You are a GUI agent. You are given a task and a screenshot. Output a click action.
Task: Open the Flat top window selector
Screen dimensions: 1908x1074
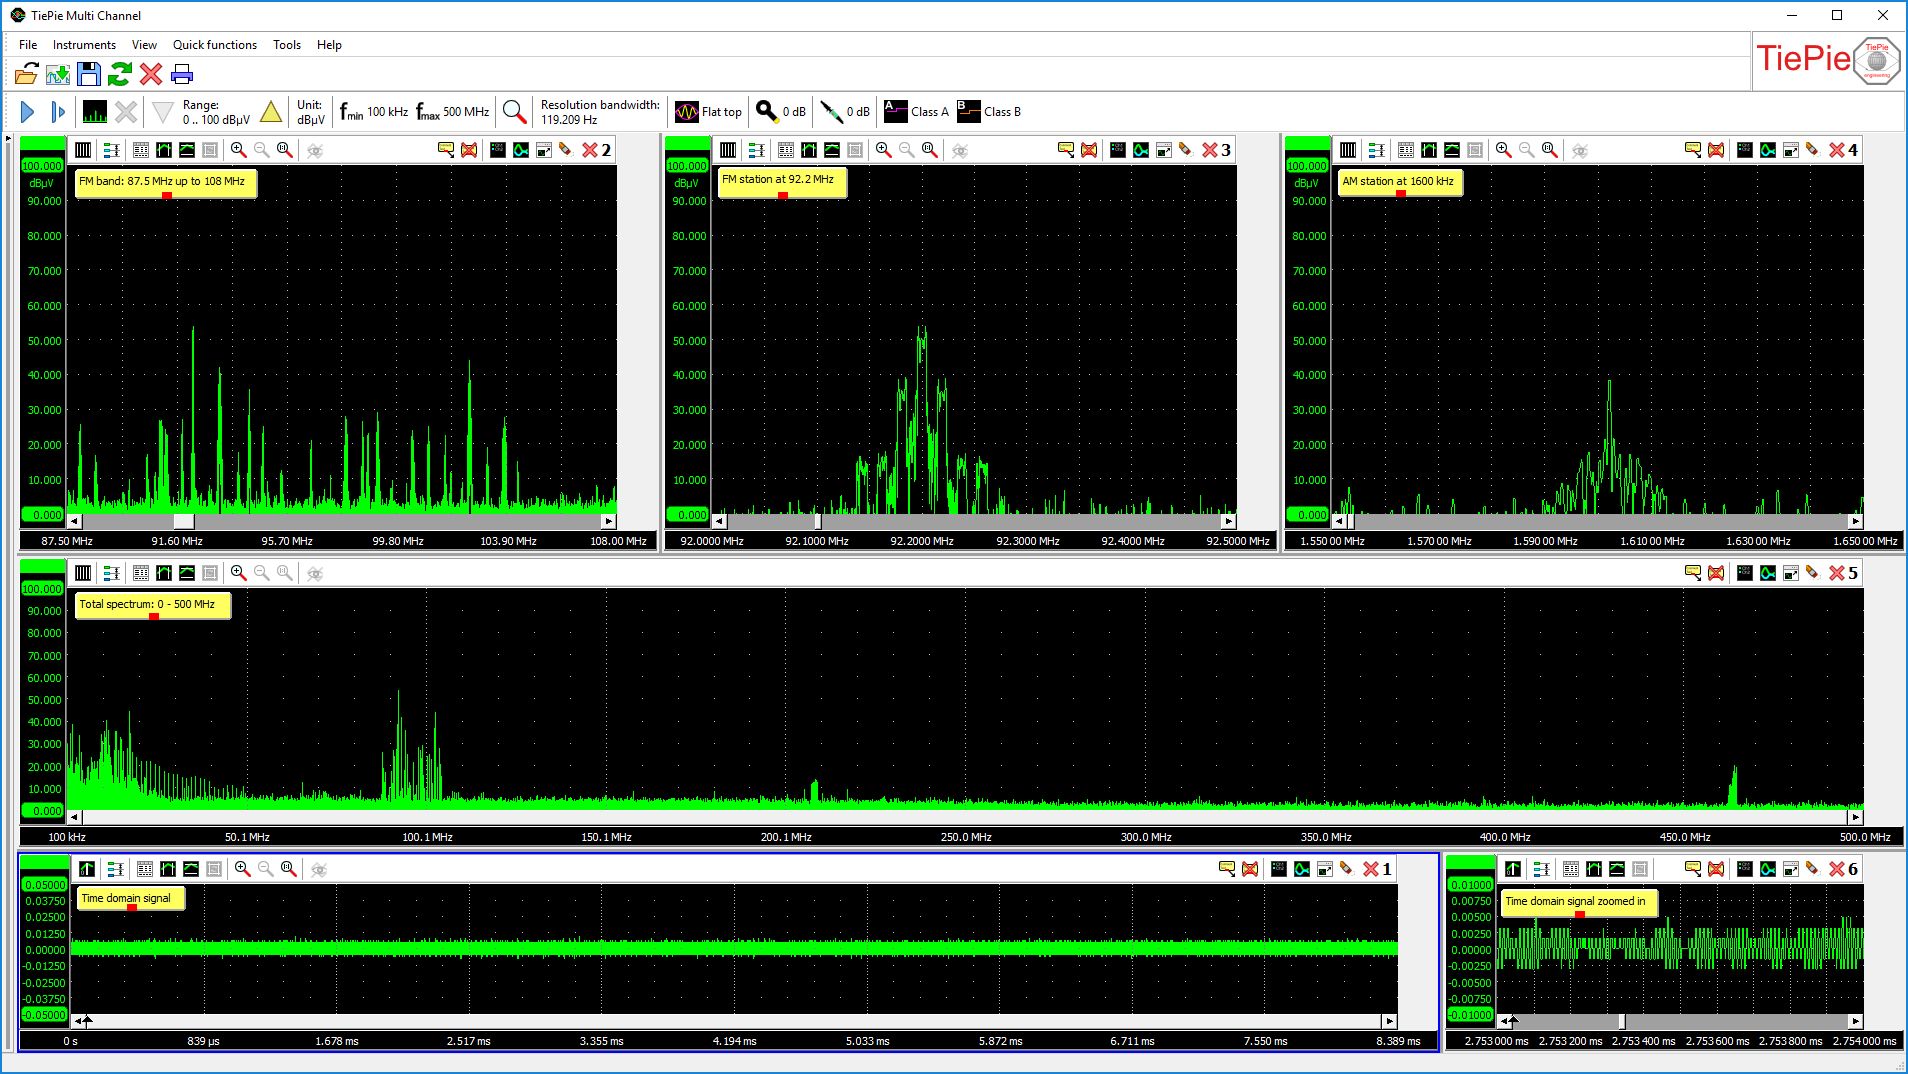tap(708, 112)
